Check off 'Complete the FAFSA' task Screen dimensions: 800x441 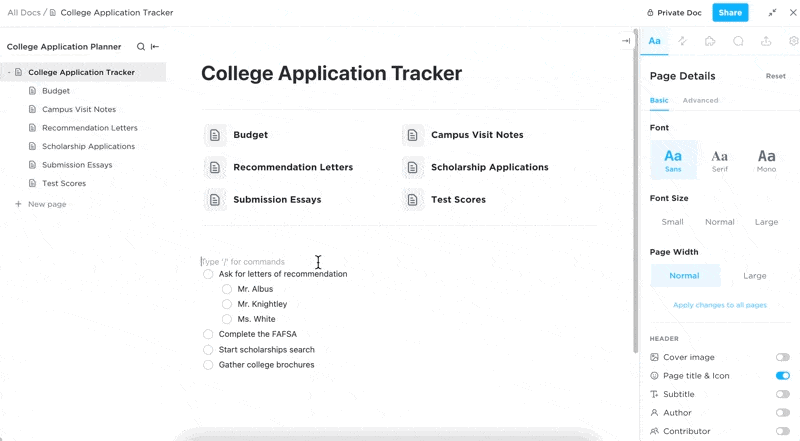coord(208,334)
